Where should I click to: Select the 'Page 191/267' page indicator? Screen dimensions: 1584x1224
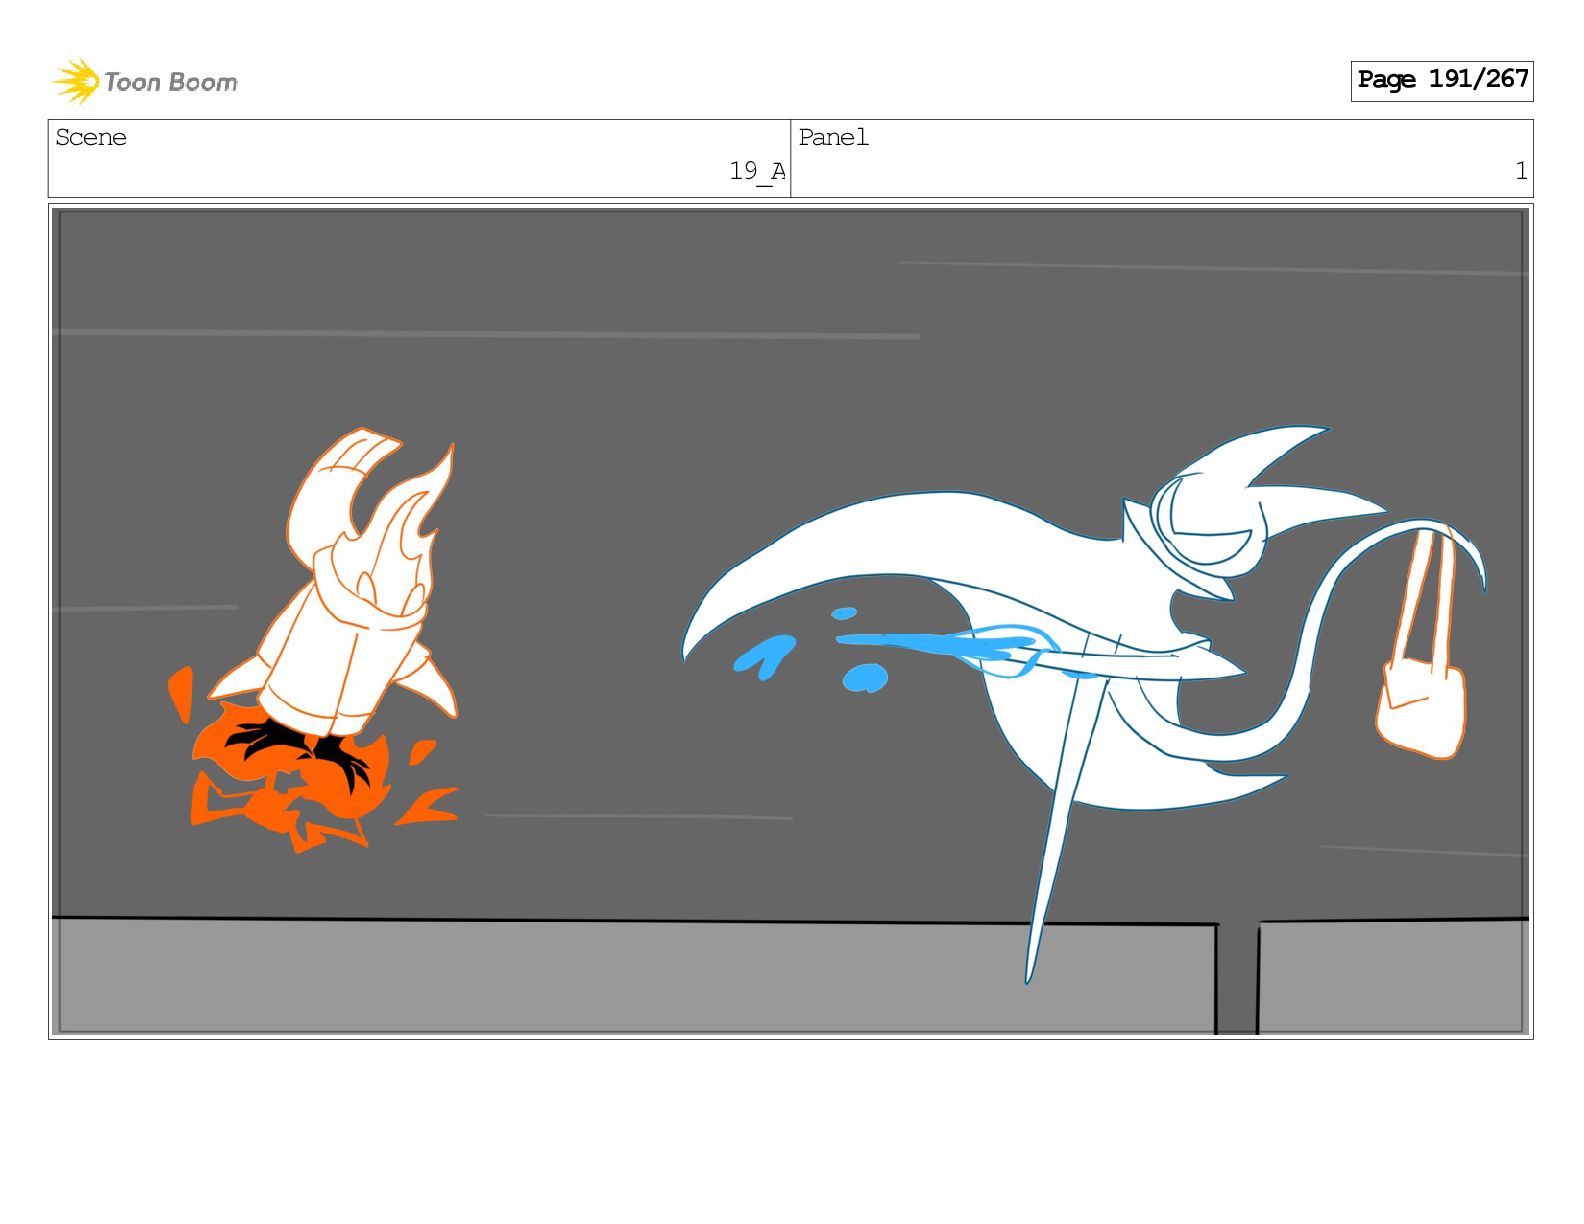[1441, 80]
